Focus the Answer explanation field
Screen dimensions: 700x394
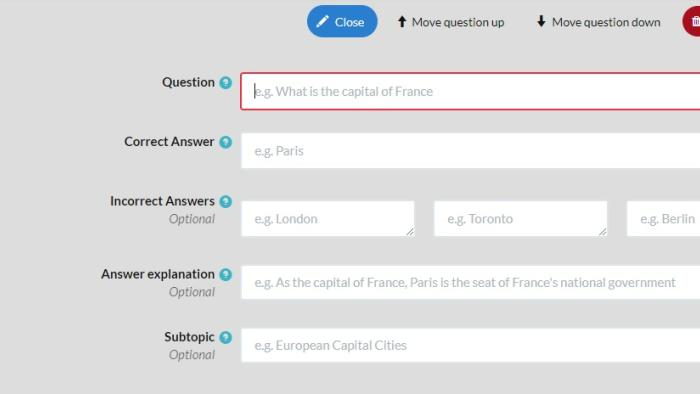[x=471, y=282]
